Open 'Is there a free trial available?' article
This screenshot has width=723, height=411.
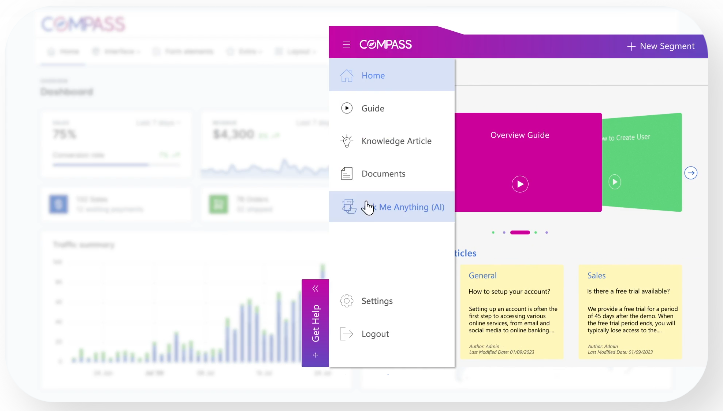[628, 291]
